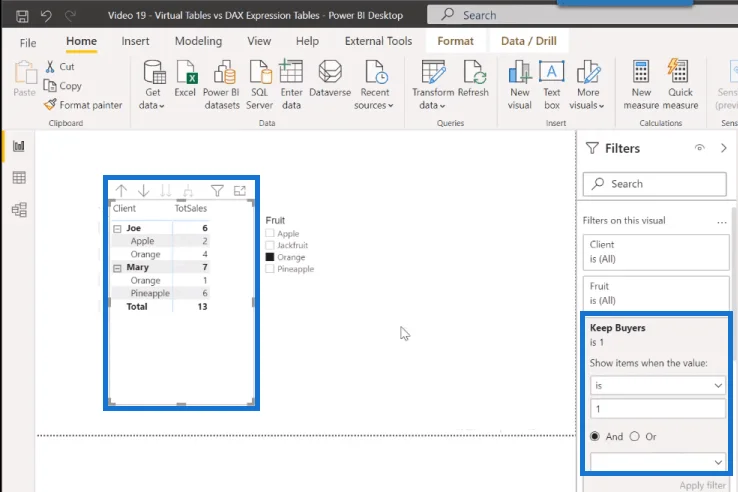Switch to the Modeling tab
738x492 pixels.
coord(198,41)
